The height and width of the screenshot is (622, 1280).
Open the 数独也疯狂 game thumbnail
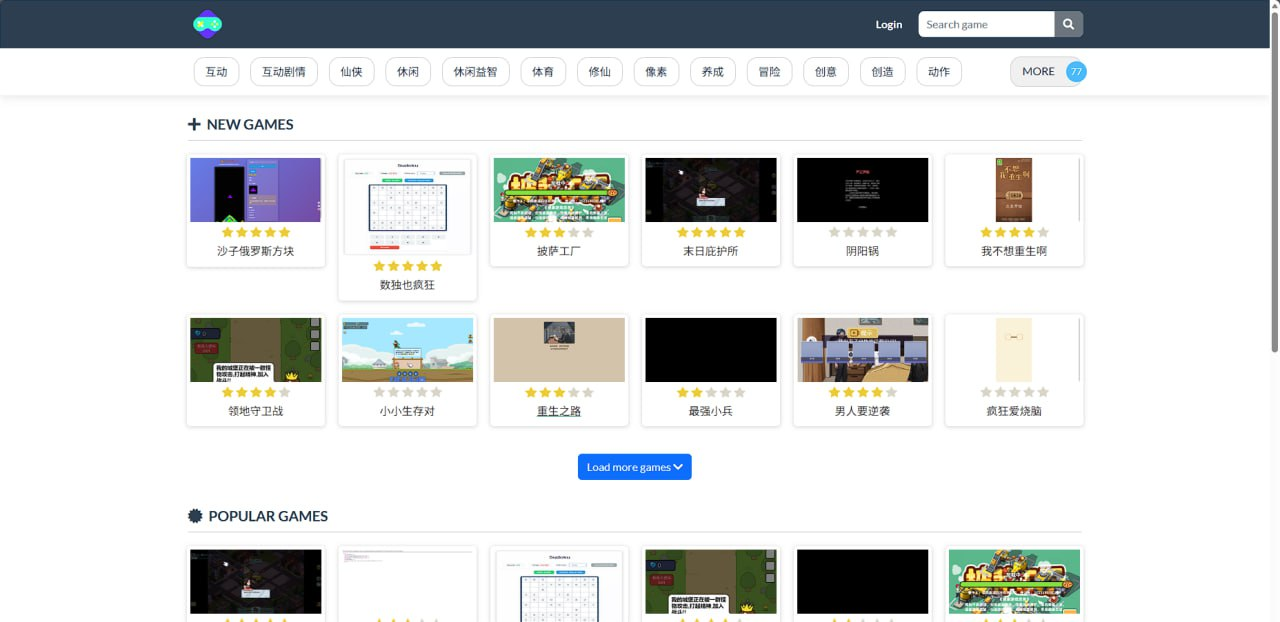407,206
